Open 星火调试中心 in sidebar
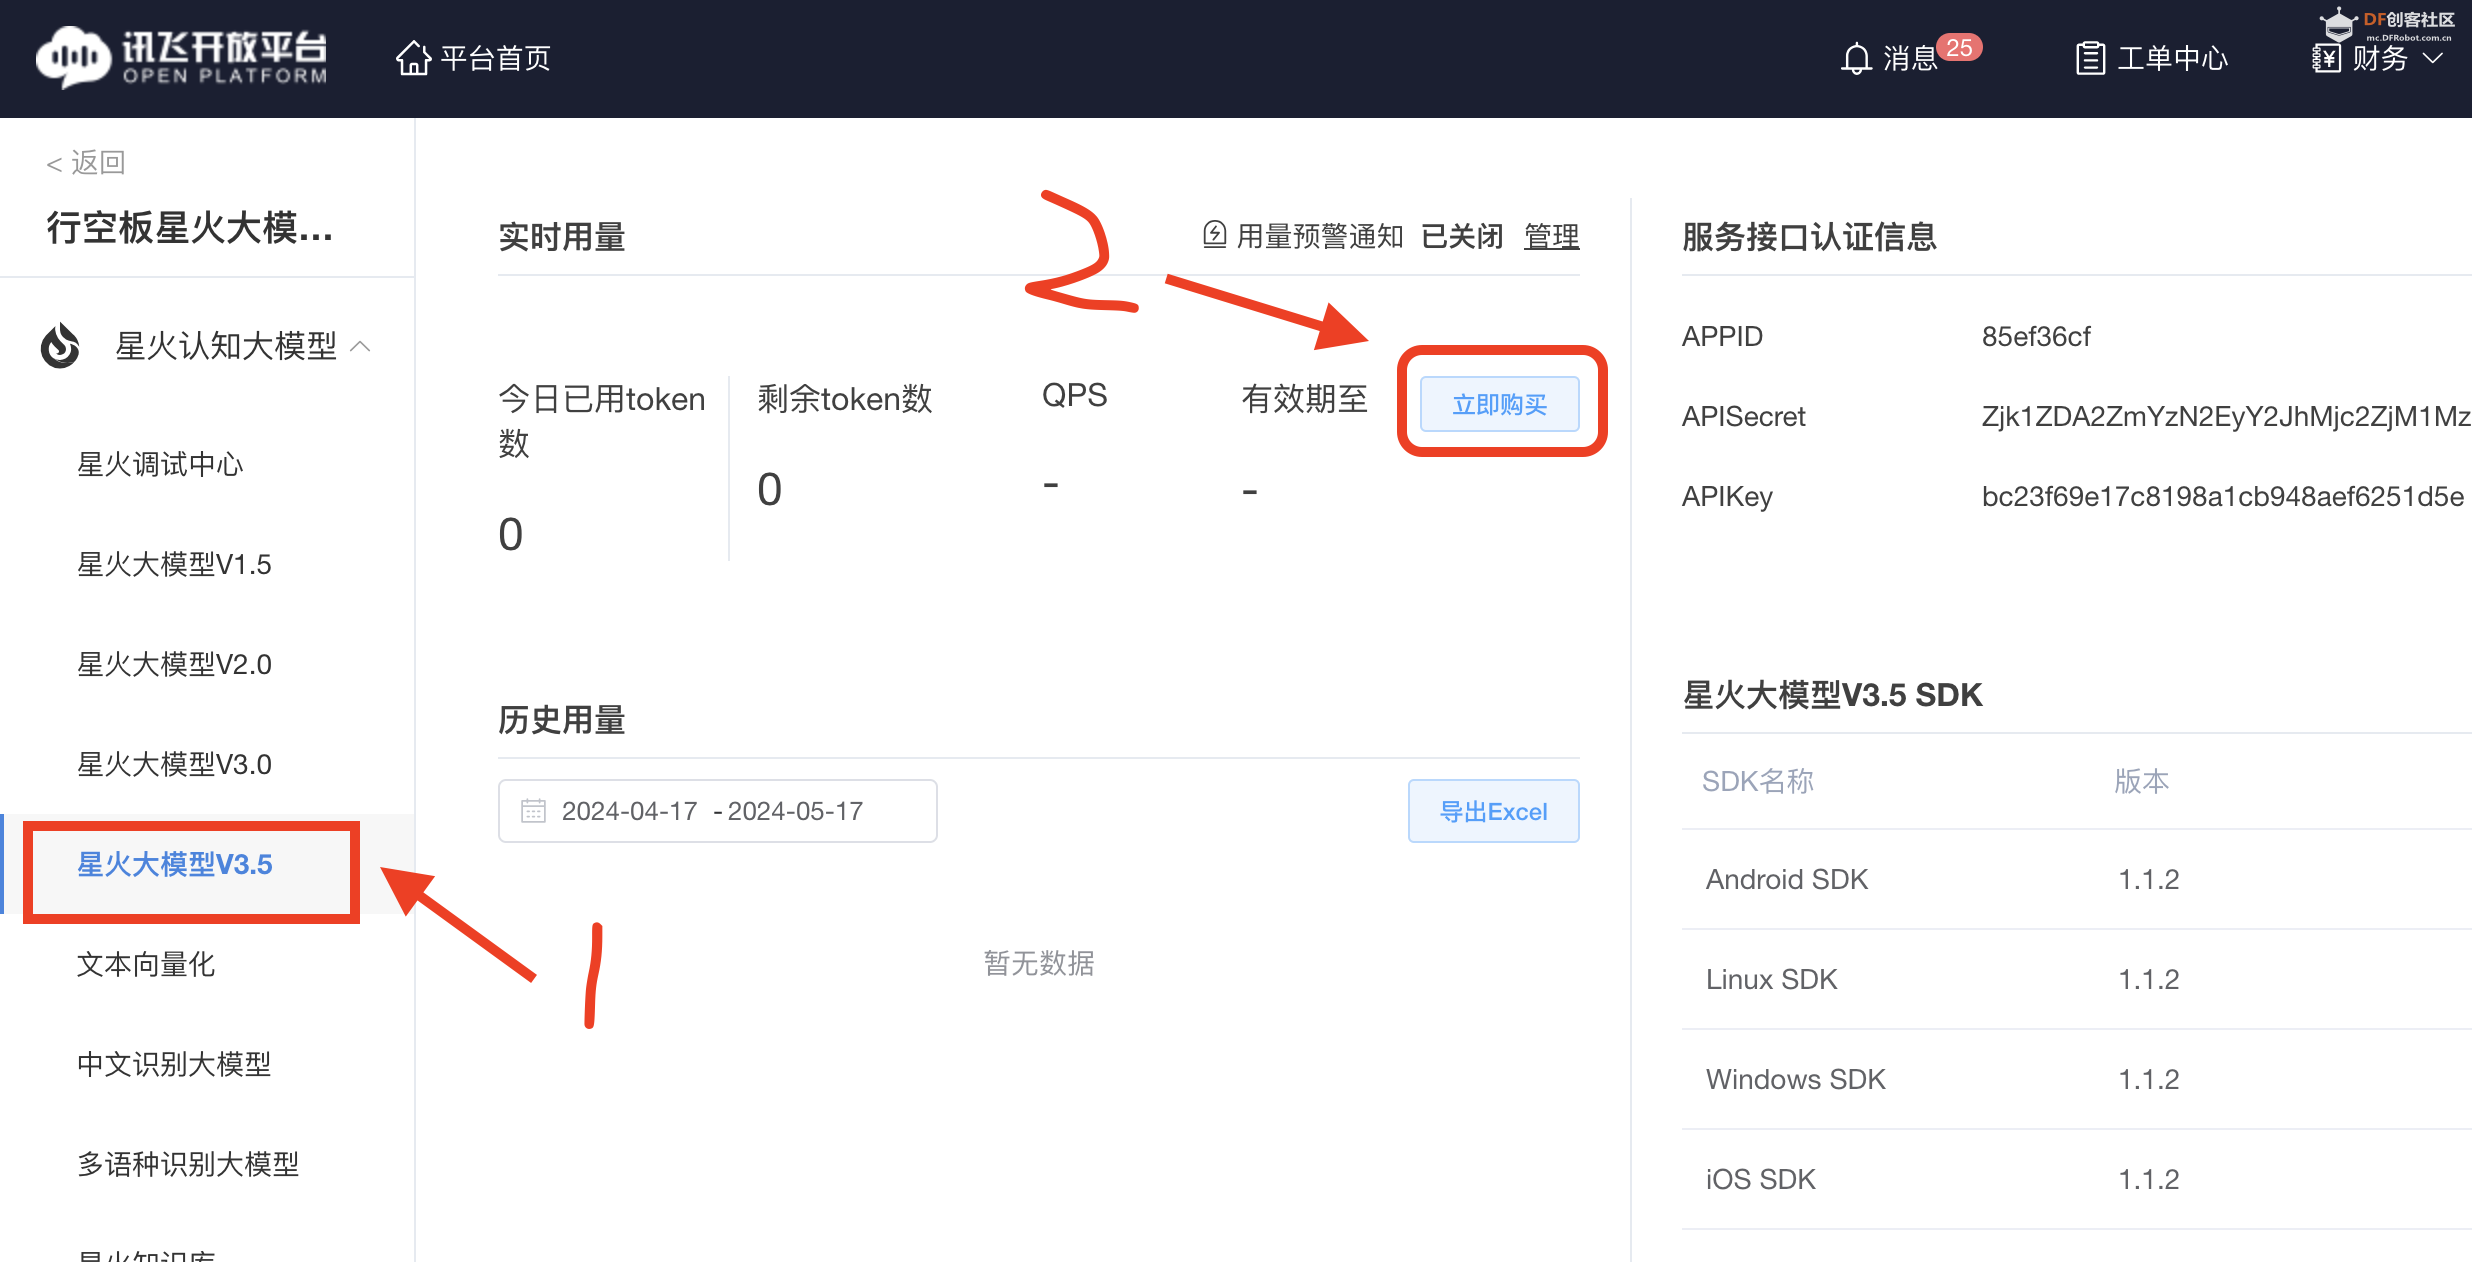The image size is (2472, 1262). coord(160,464)
